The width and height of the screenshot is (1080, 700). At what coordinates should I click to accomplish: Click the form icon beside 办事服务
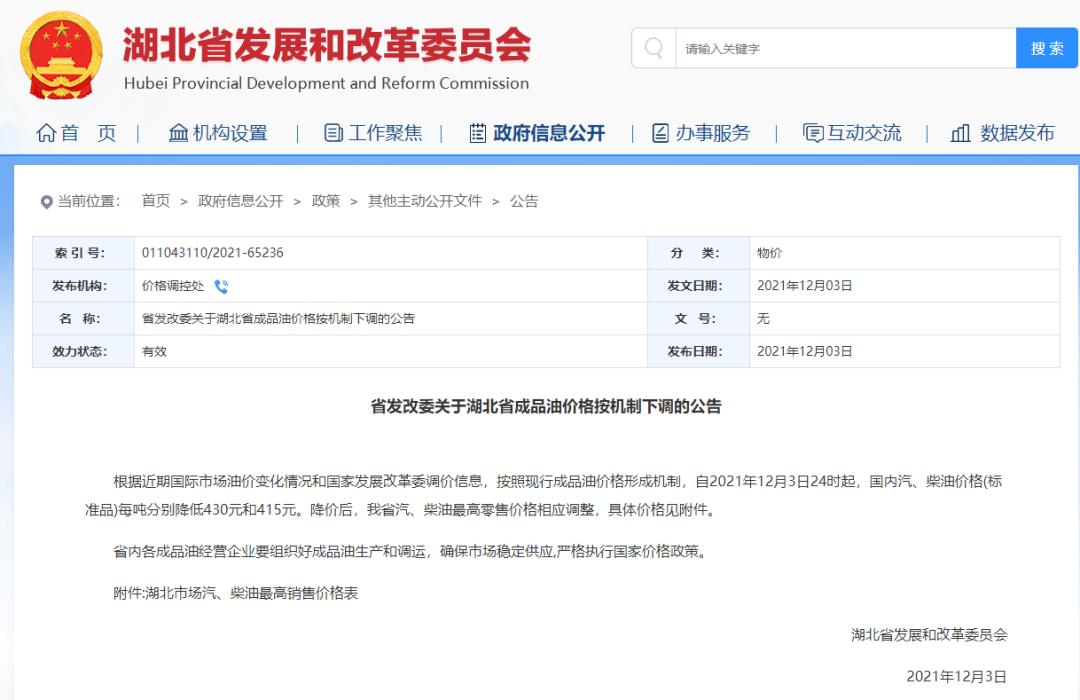(x=660, y=133)
